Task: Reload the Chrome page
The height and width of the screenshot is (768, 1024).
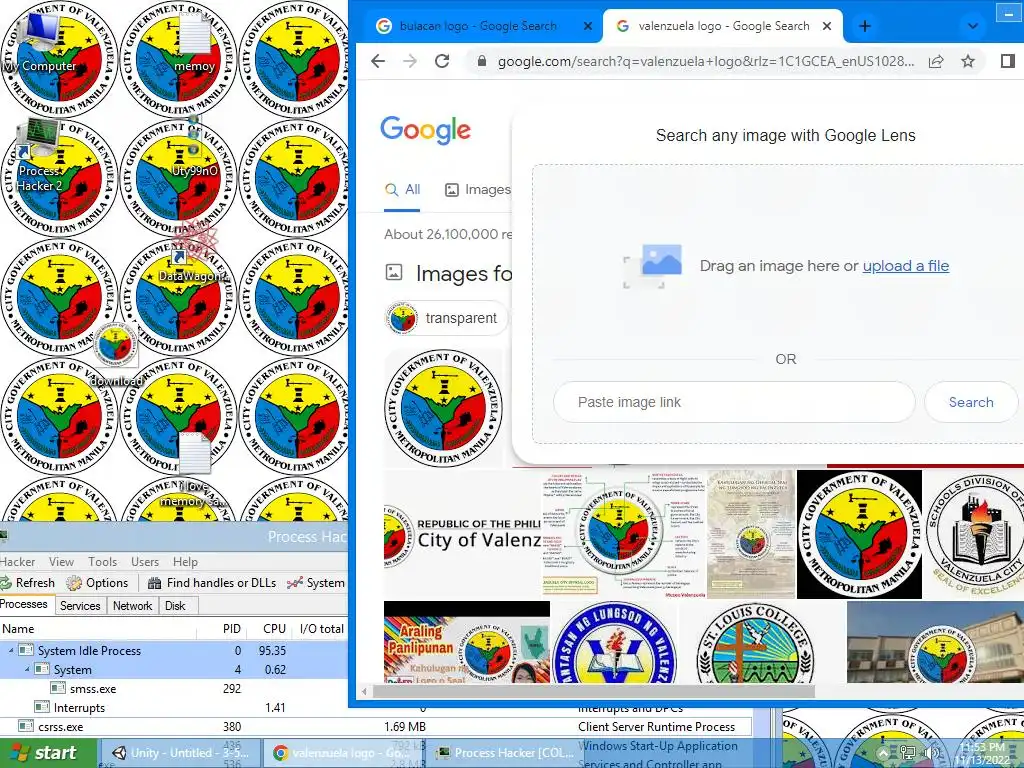Action: tap(442, 61)
